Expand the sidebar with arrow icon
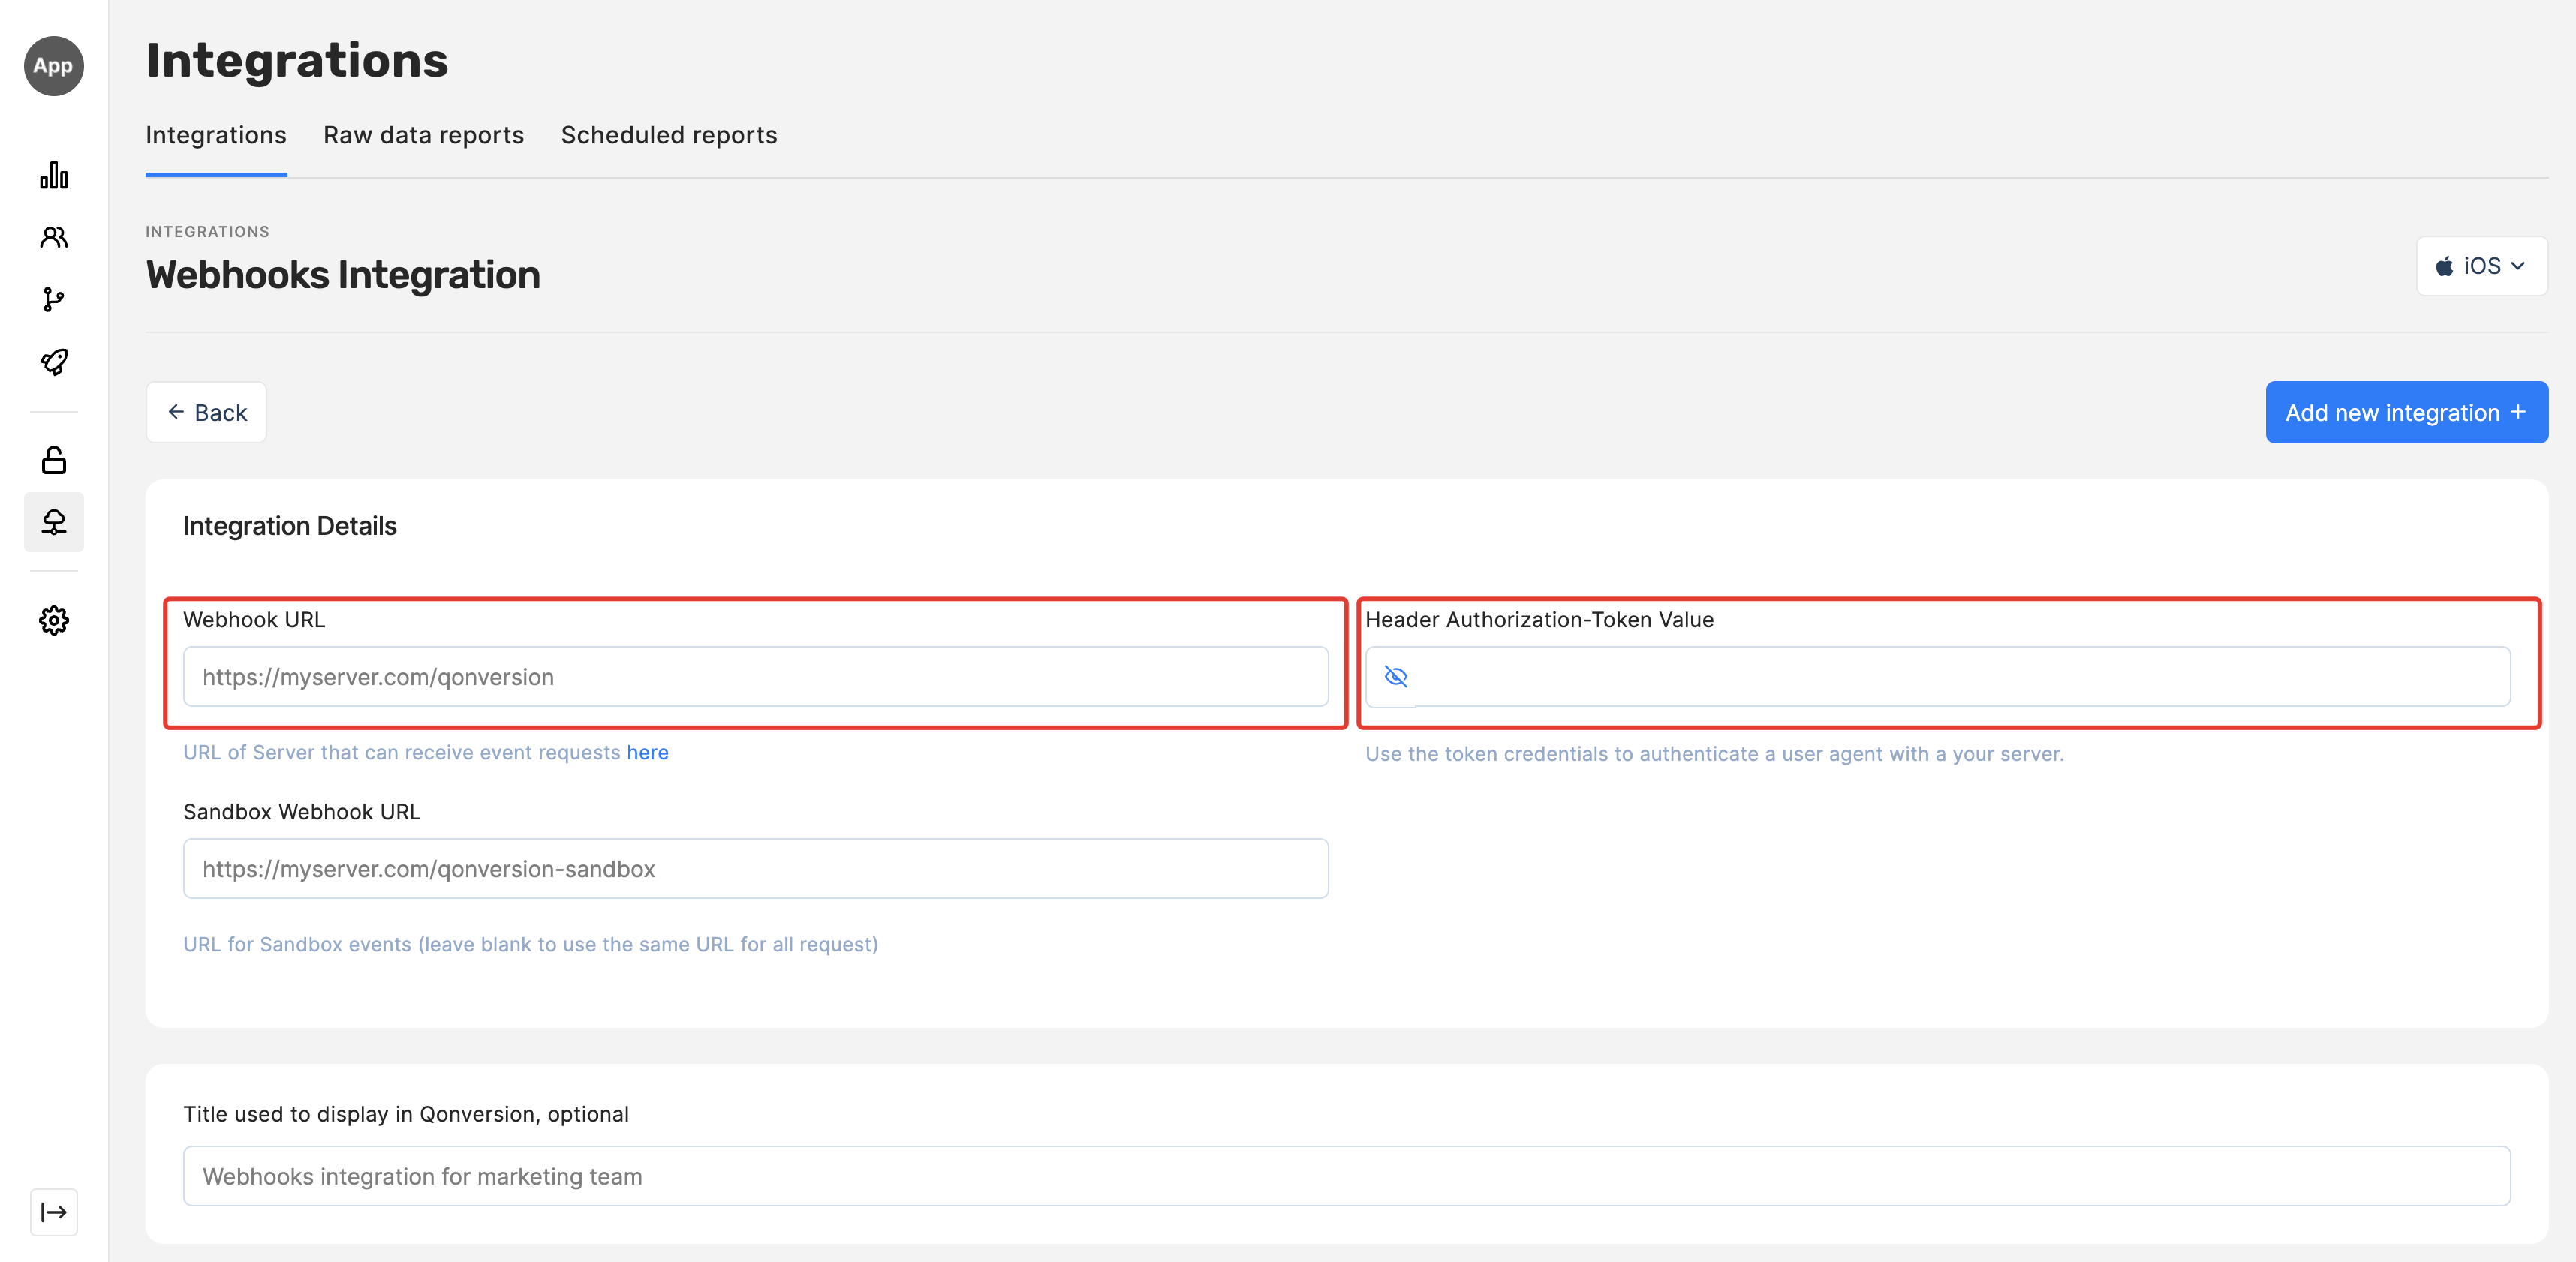The image size is (2576, 1262). pyautogui.click(x=54, y=1212)
